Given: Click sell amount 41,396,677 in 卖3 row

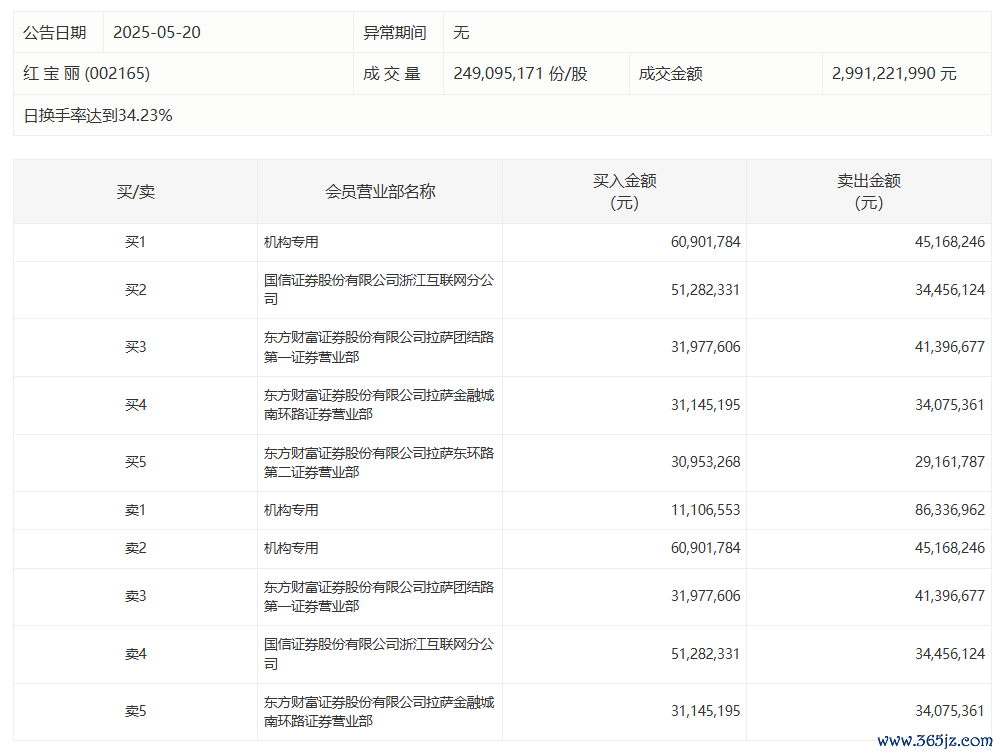Looking at the screenshot, I should click(950, 596).
